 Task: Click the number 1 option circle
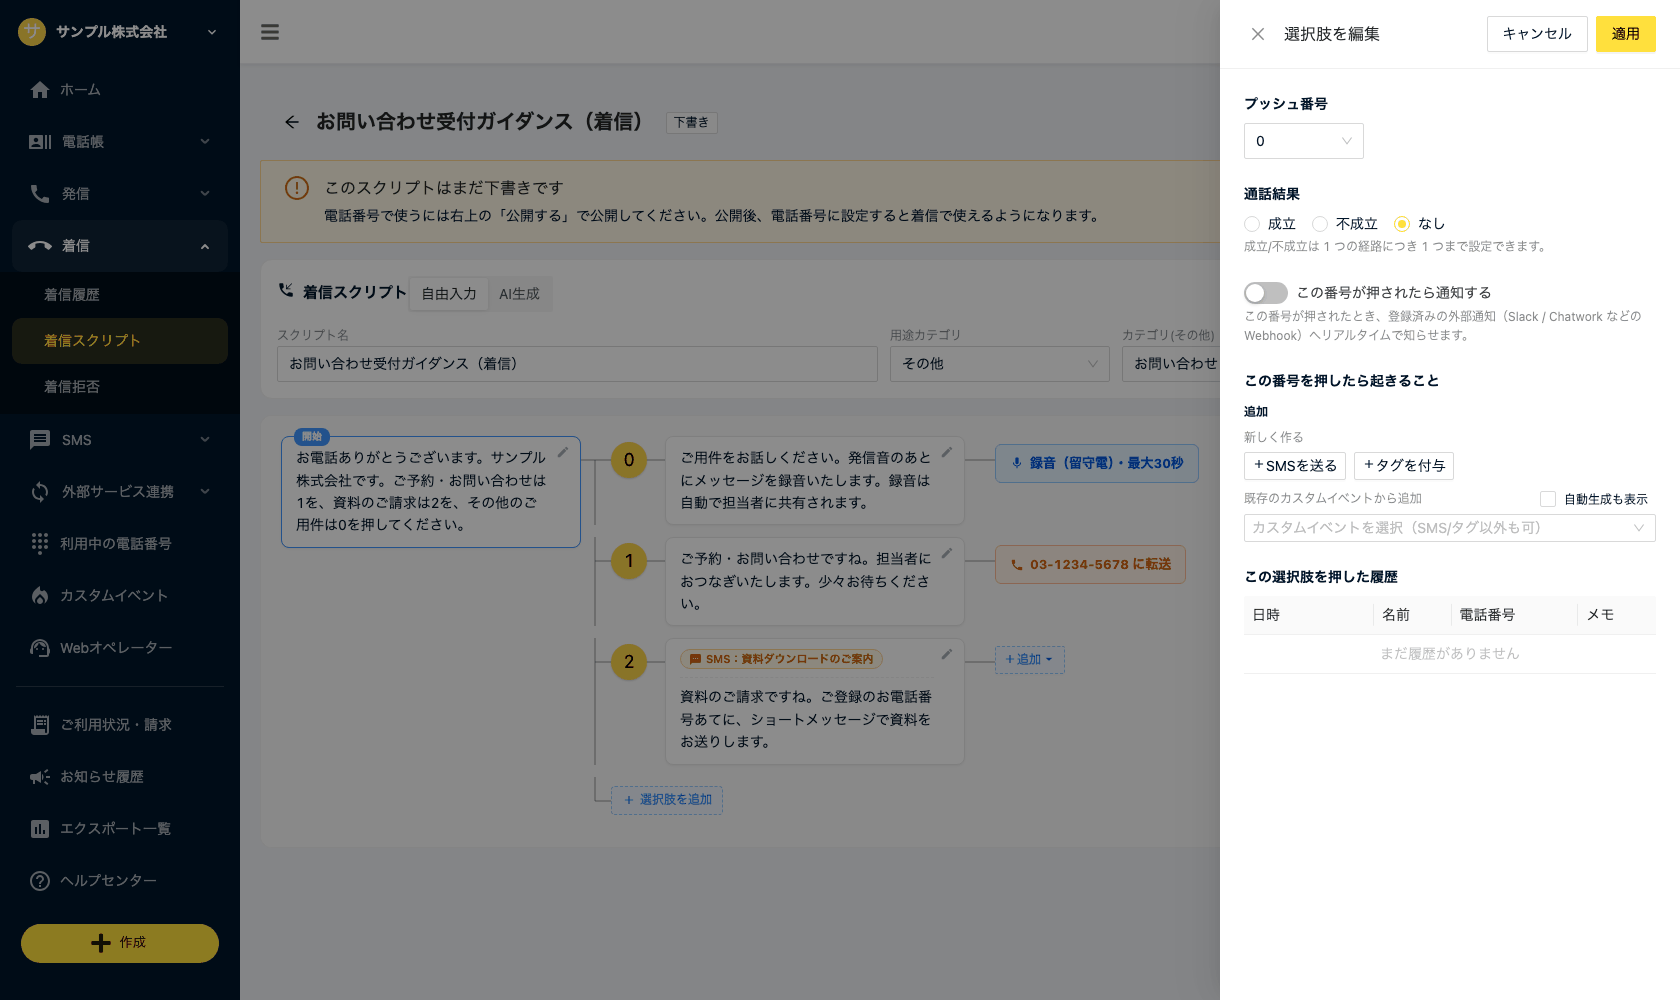coord(629,561)
